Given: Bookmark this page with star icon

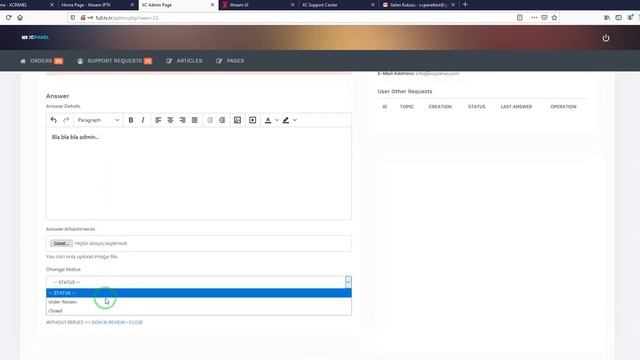Looking at the screenshot, I should [554, 18].
